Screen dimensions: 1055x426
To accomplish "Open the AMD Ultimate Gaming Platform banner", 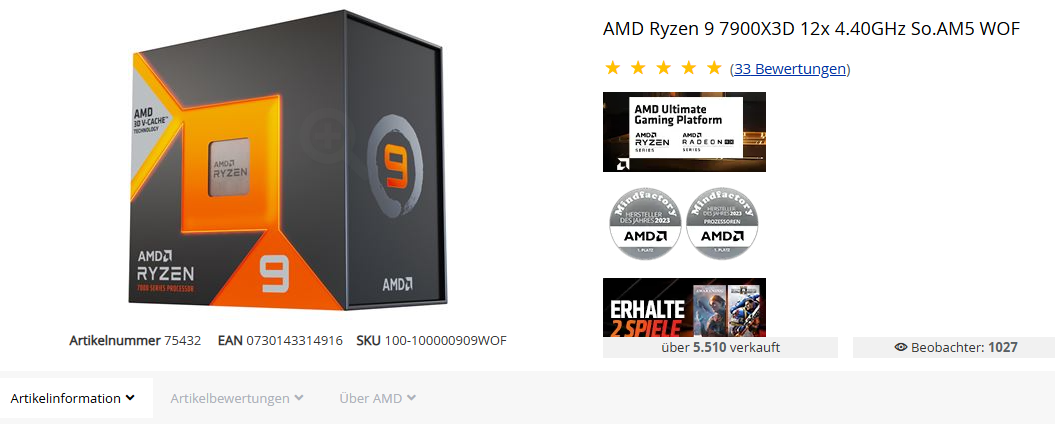I will click(x=684, y=132).
